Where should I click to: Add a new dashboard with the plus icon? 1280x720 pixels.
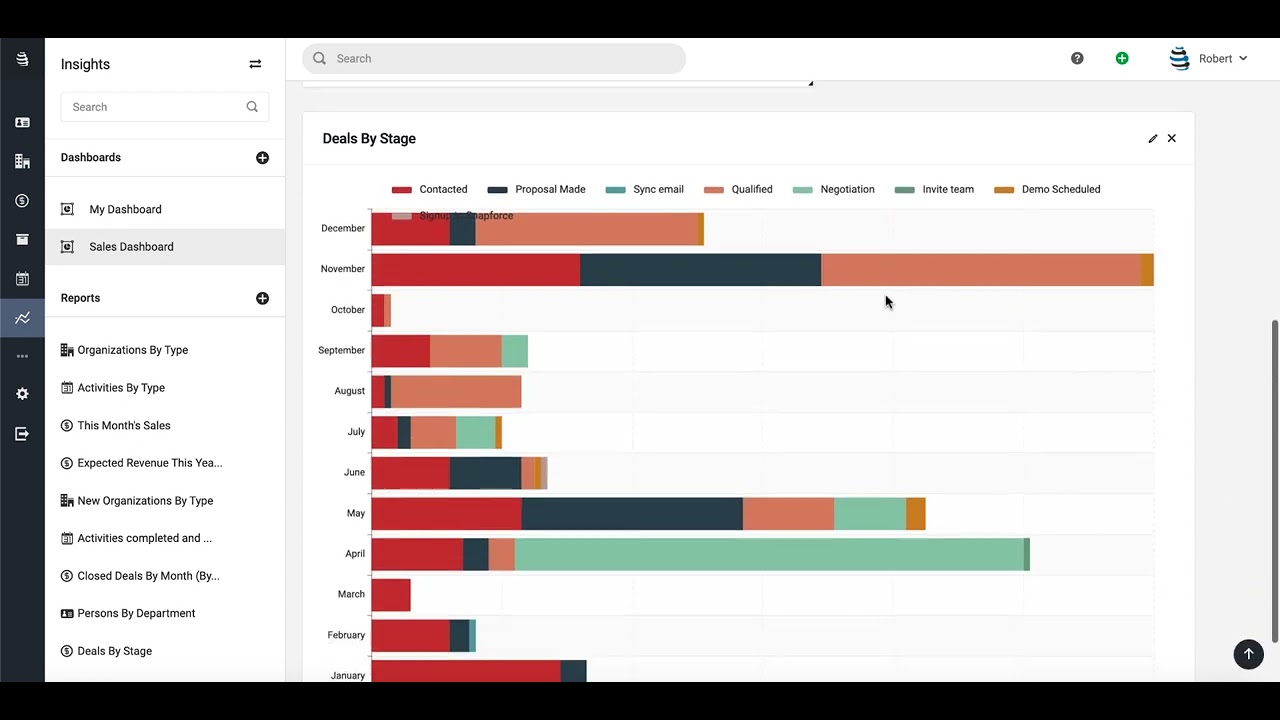click(262, 158)
